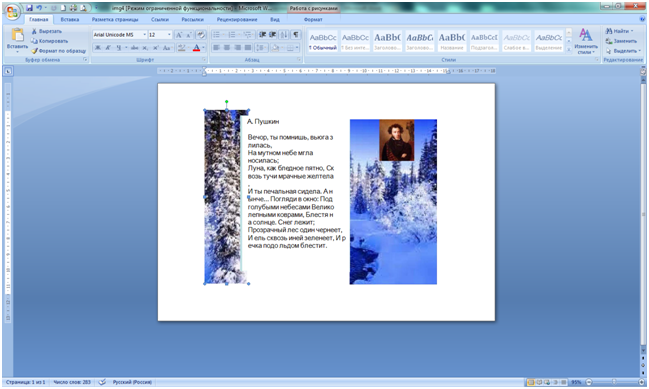This screenshot has height=389, width=649.
Task: Apply Формат по образцу painter
Action: click(58, 51)
